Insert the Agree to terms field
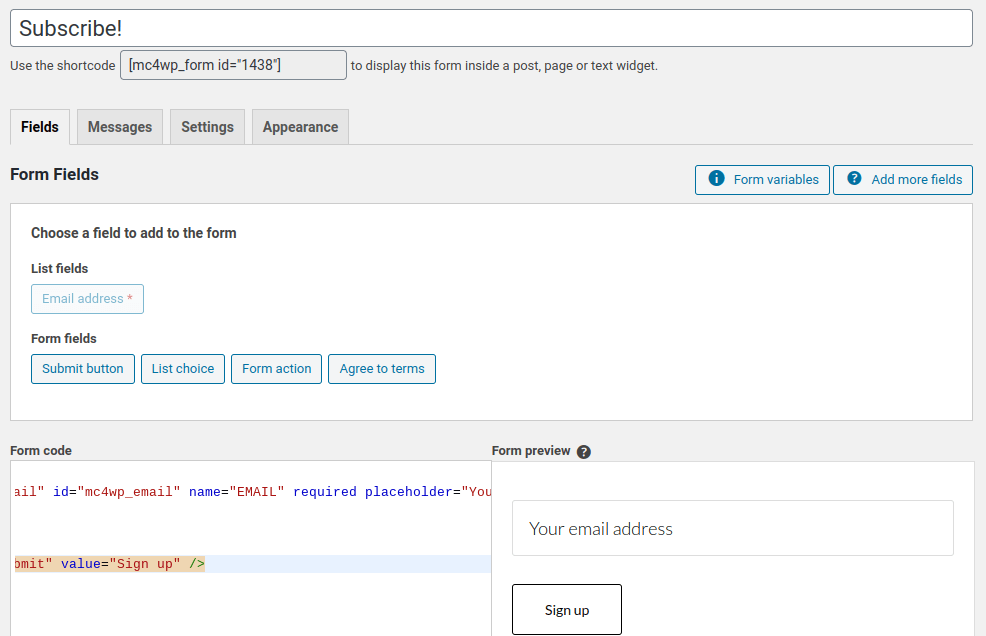Screen dimensions: 986x636 tap(382, 369)
